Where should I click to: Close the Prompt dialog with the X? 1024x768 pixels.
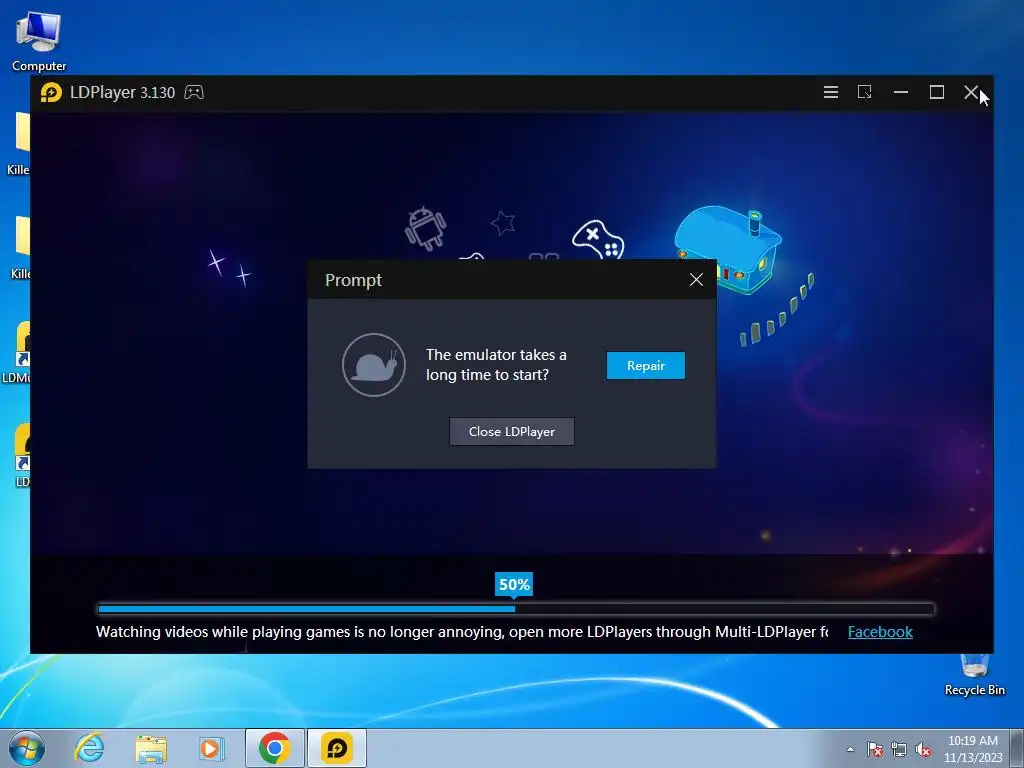pyautogui.click(x=696, y=280)
